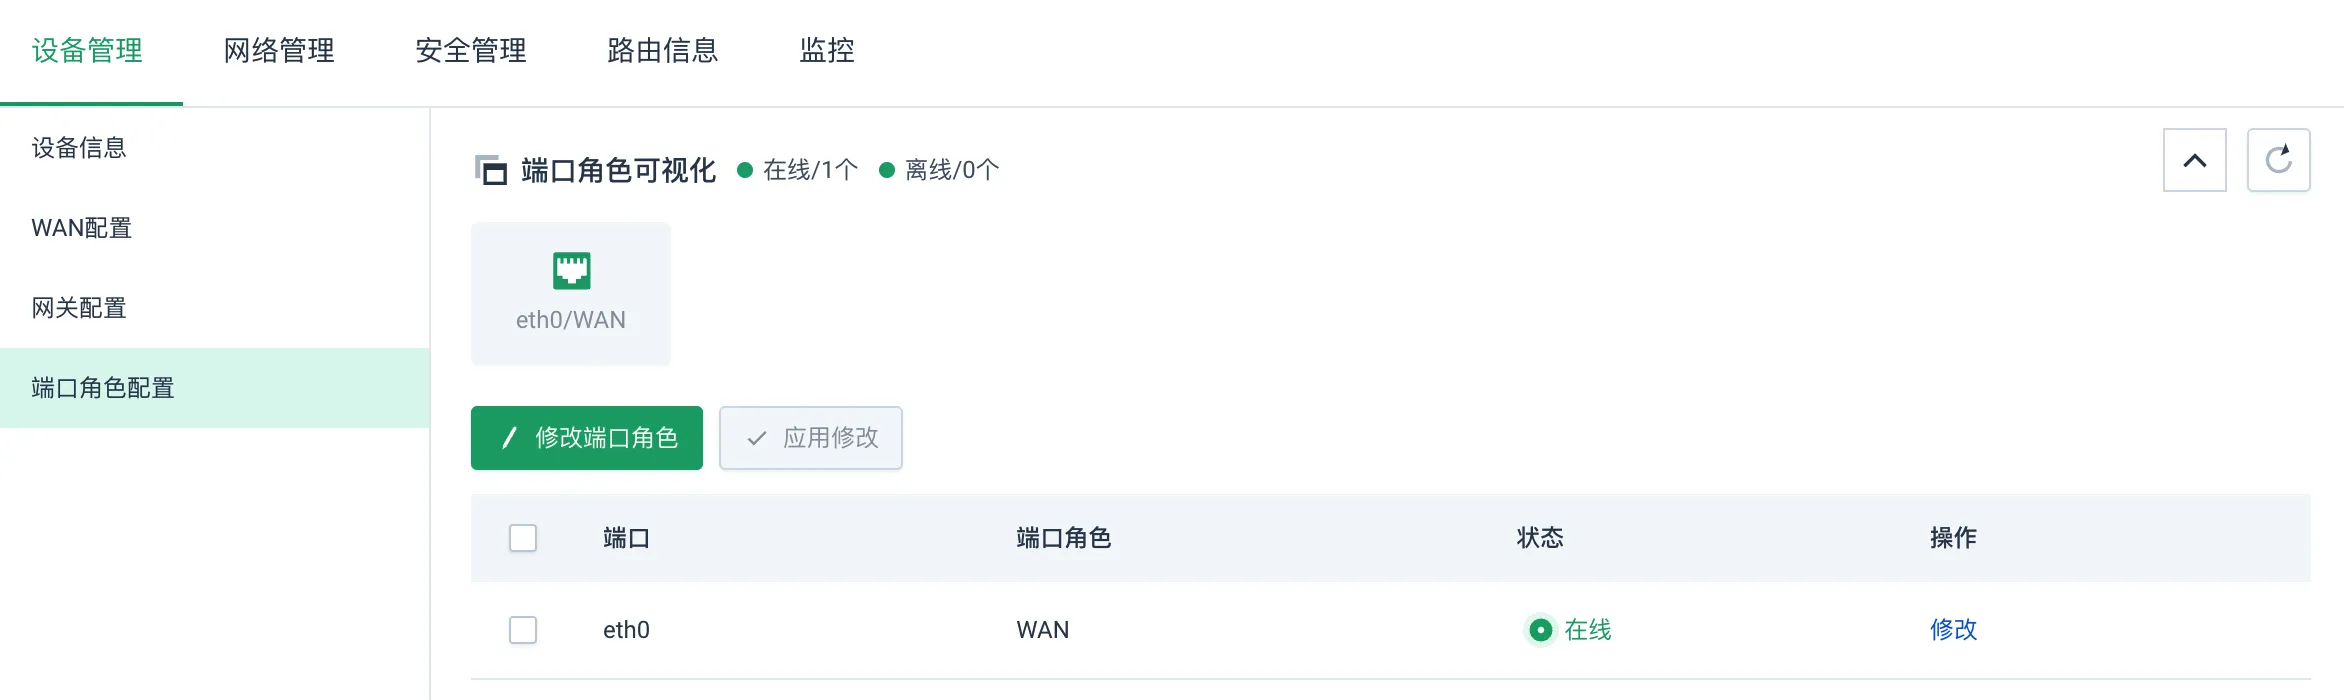
Task: Click the 修改 link for eth0
Action: pyautogui.click(x=1953, y=630)
